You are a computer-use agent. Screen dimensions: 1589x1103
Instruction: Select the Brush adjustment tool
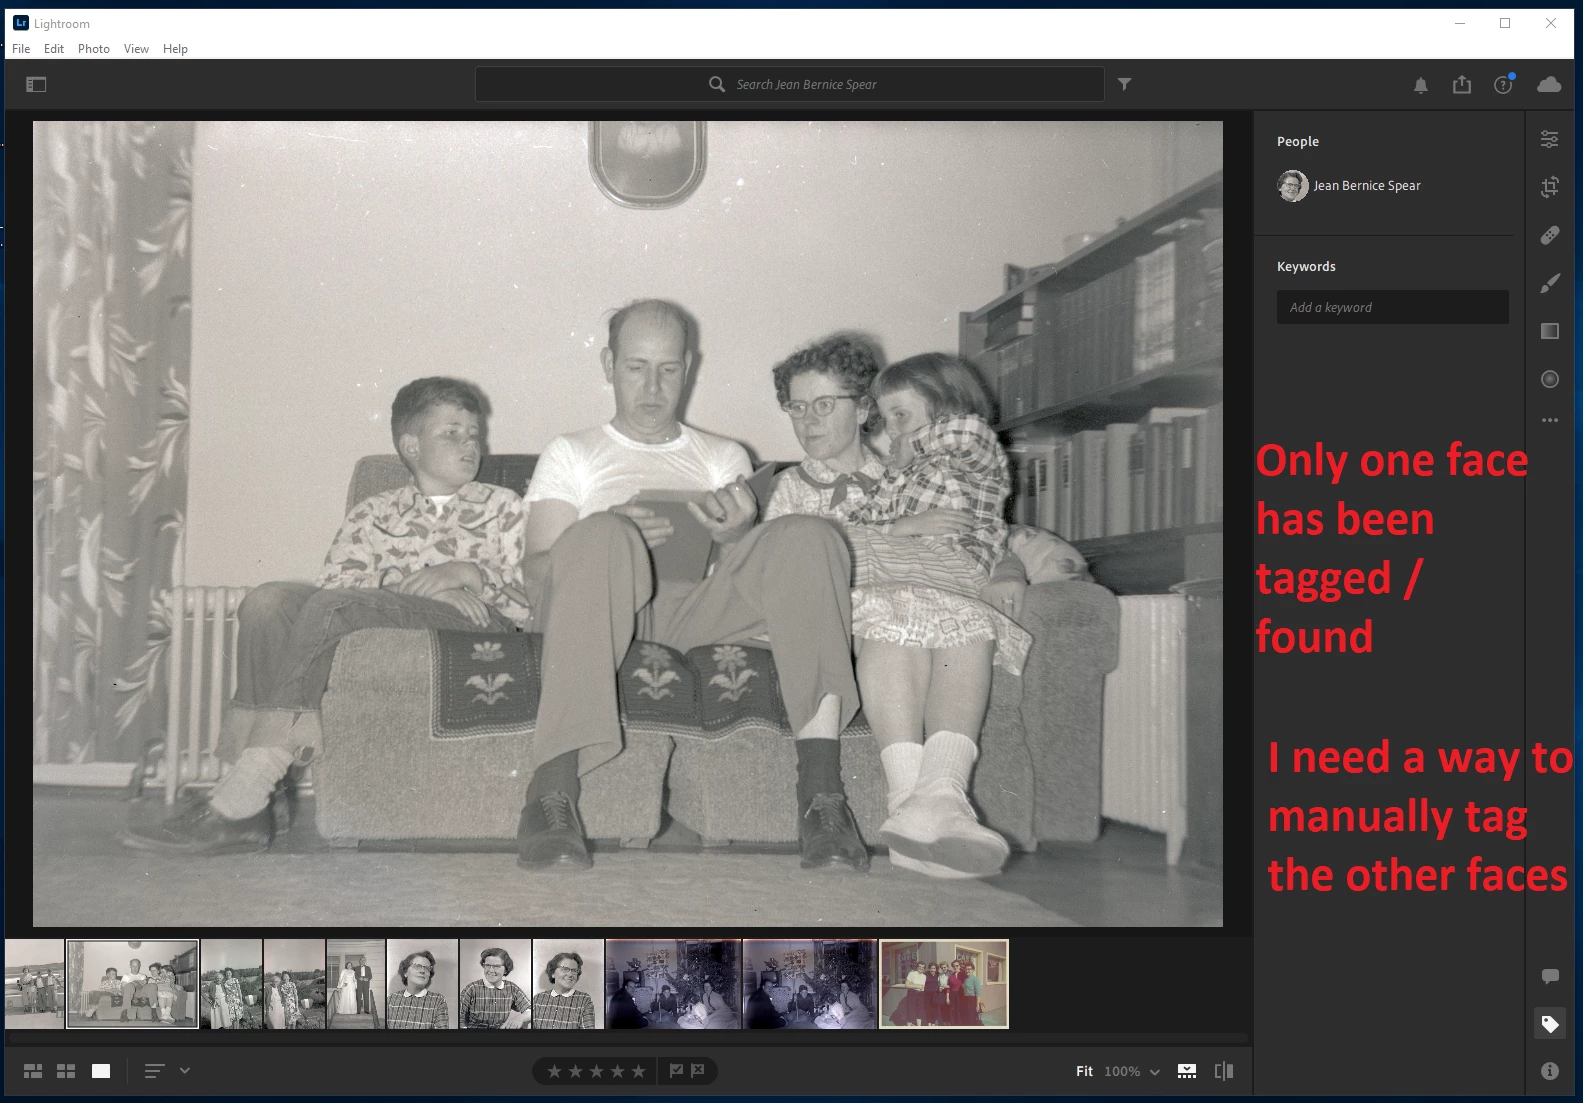[1549, 283]
